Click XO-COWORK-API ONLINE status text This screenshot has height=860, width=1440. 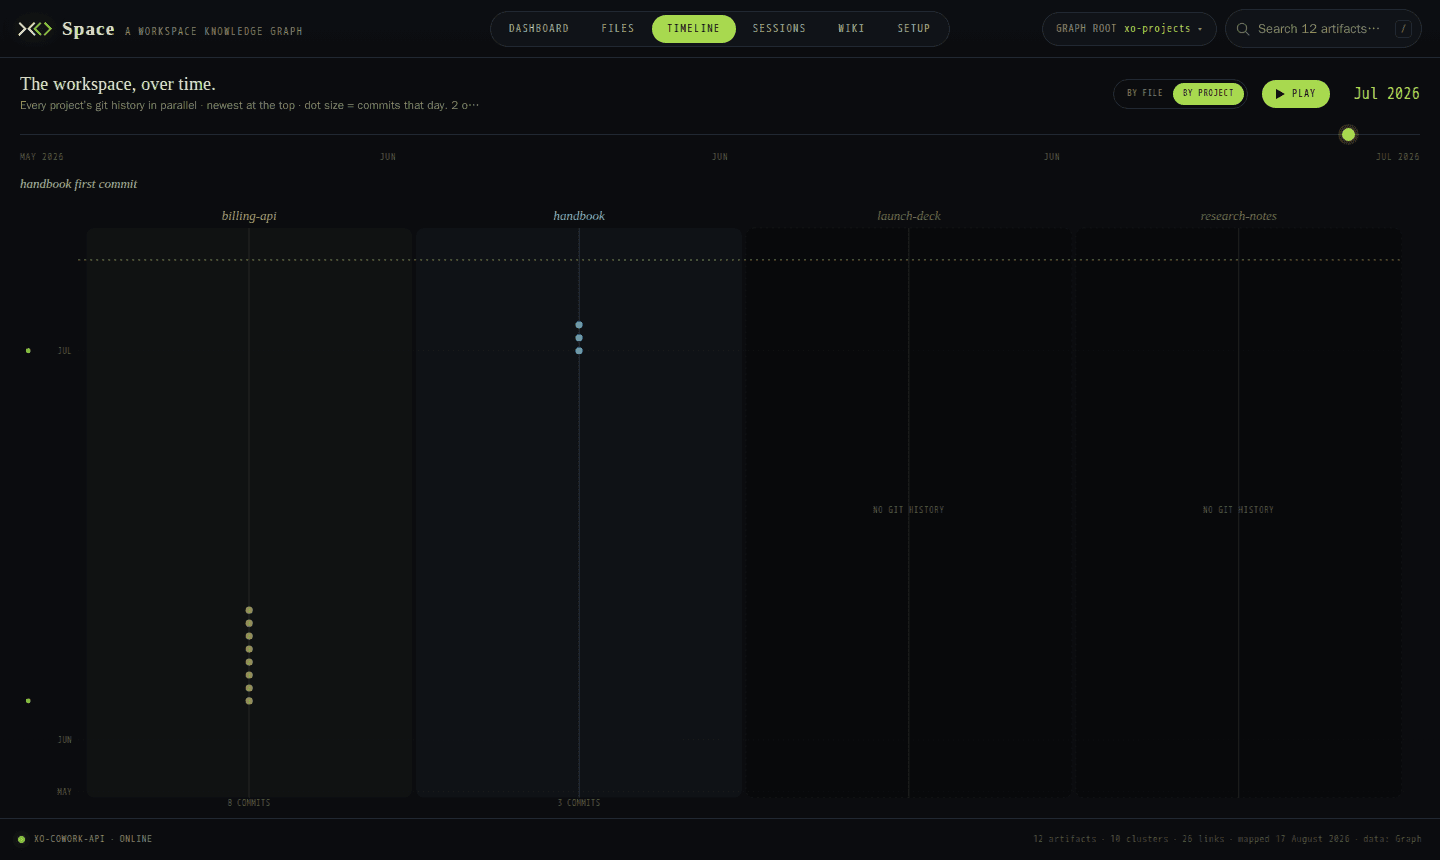pyautogui.click(x=93, y=839)
